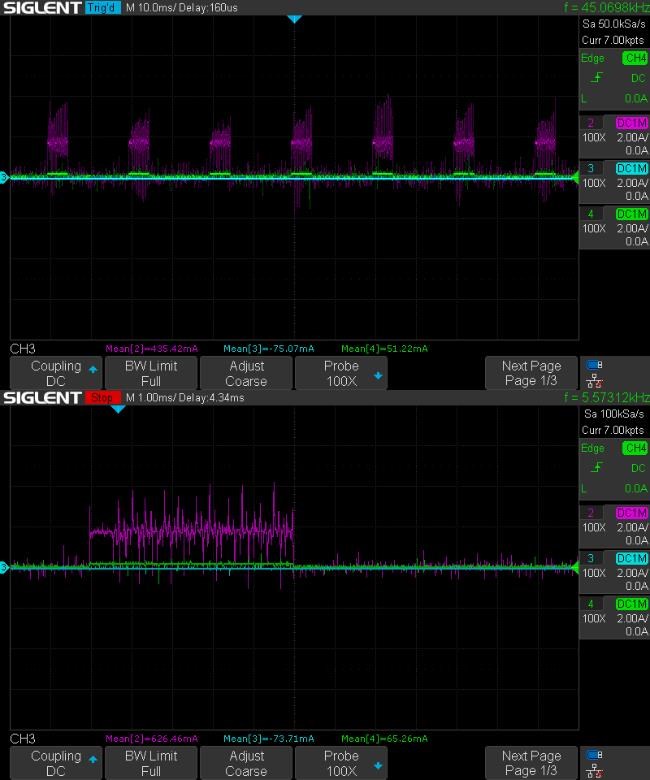Click the rising edge slope icon in the Stop capture
The width and height of the screenshot is (650, 780).
click(x=597, y=468)
